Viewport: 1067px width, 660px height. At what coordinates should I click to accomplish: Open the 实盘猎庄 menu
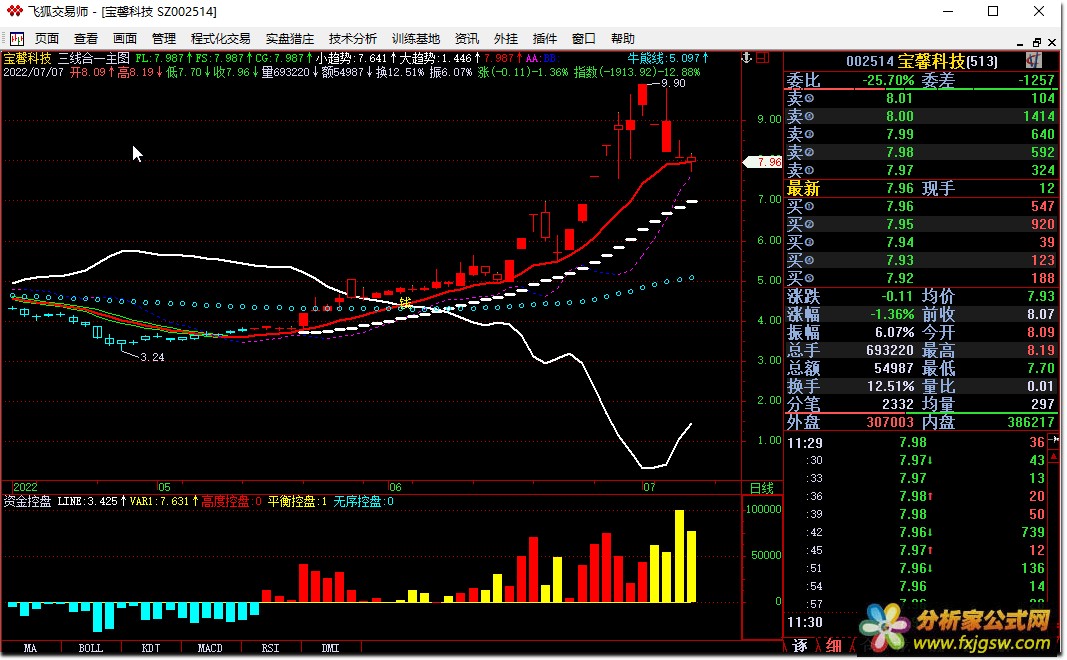click(x=290, y=39)
